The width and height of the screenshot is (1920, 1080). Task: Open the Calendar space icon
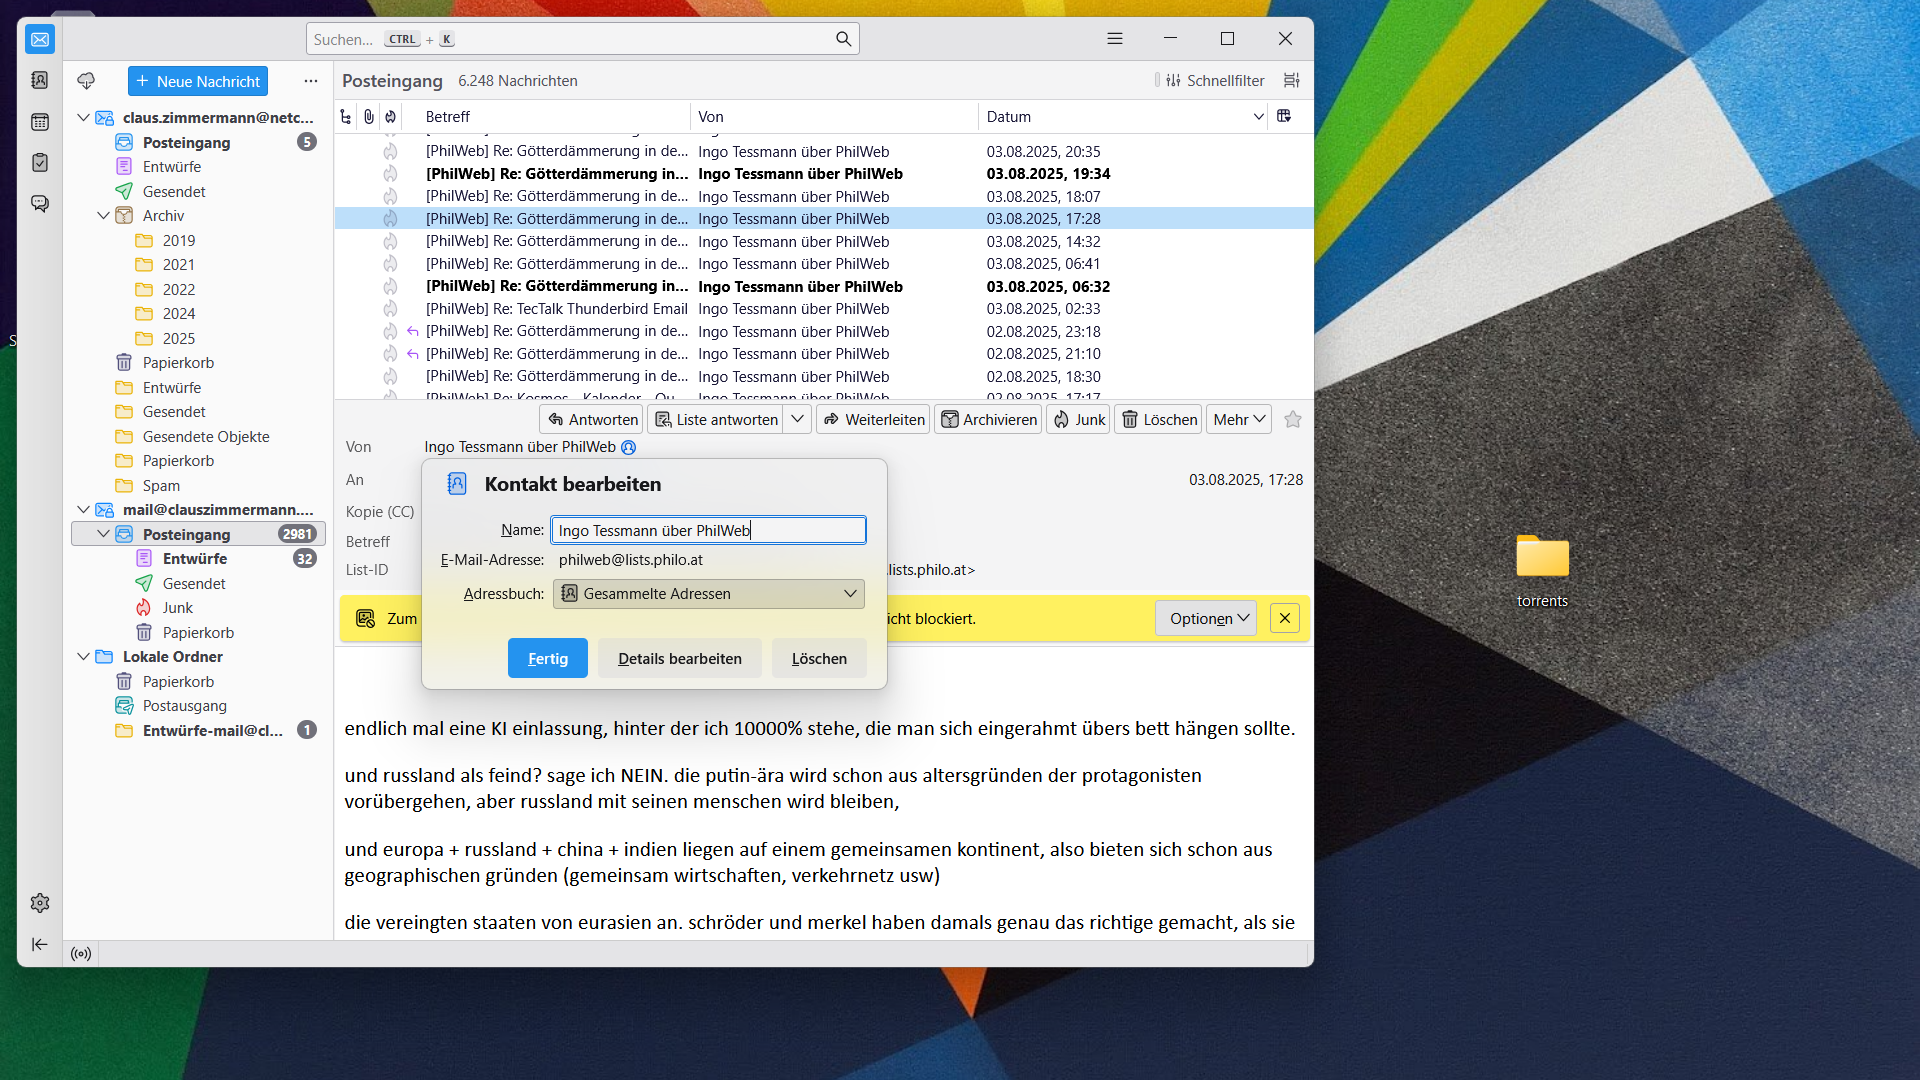(40, 122)
